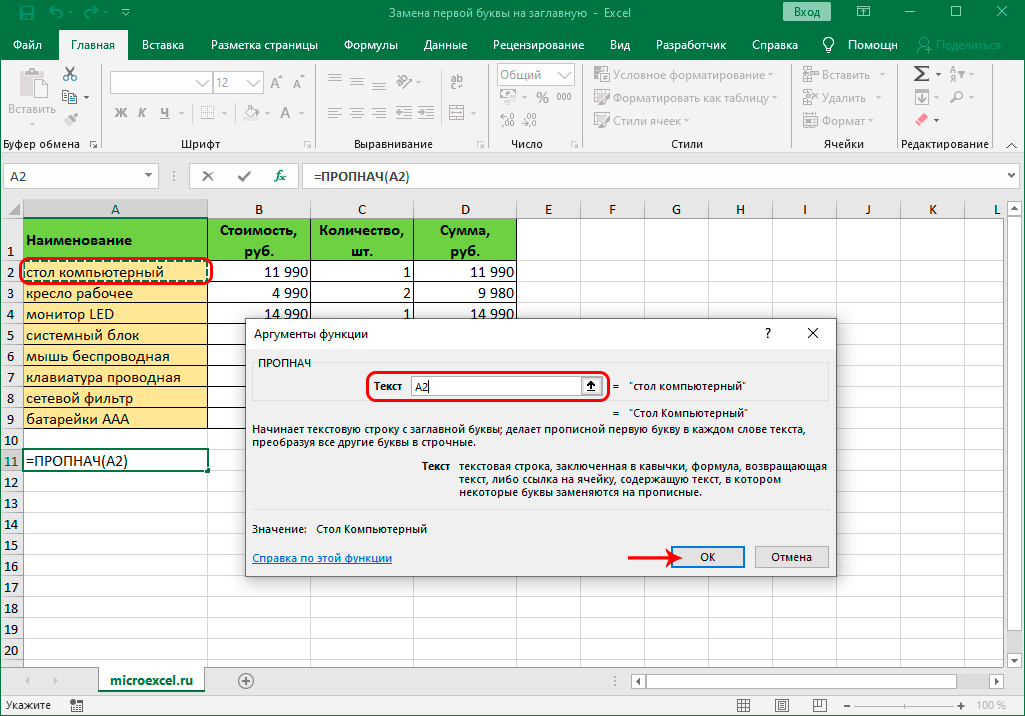Click the Enter checkmark in formula bar

click(x=244, y=176)
